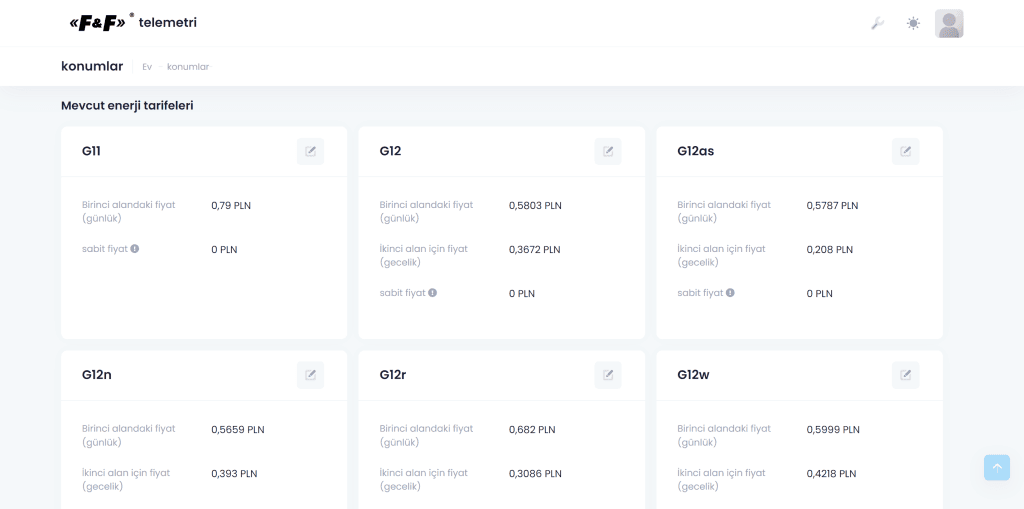Show G11 sabit fiyat info icon
Image resolution: width=1024 pixels, height=509 pixels.
pyautogui.click(x=135, y=249)
